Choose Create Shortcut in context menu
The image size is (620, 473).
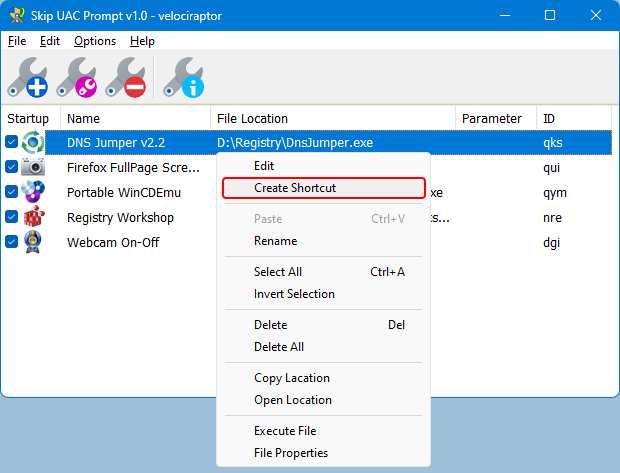point(323,188)
